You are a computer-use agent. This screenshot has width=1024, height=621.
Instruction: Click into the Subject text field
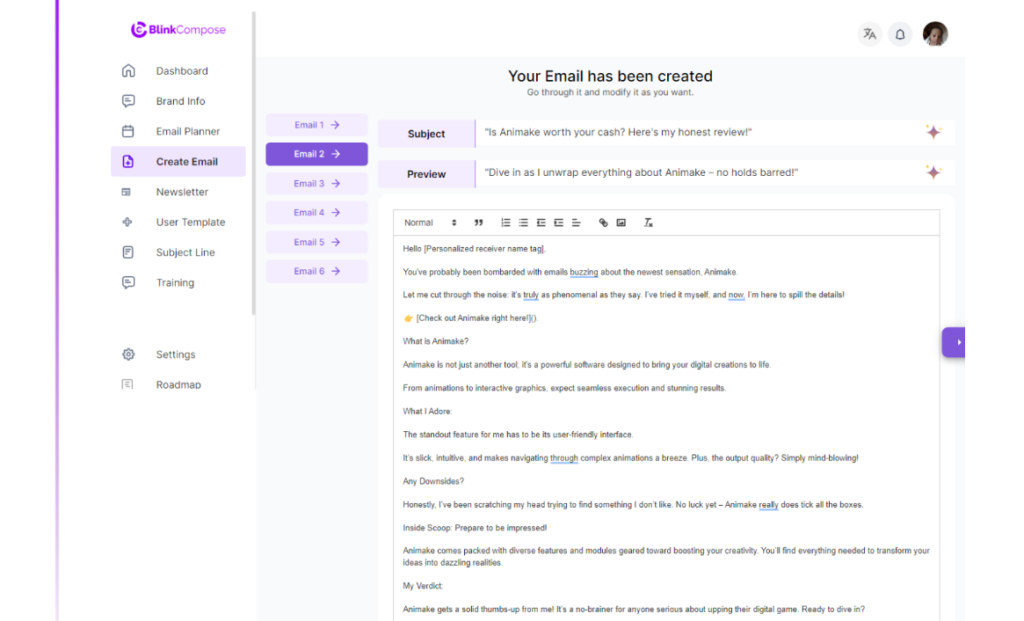tap(699, 133)
